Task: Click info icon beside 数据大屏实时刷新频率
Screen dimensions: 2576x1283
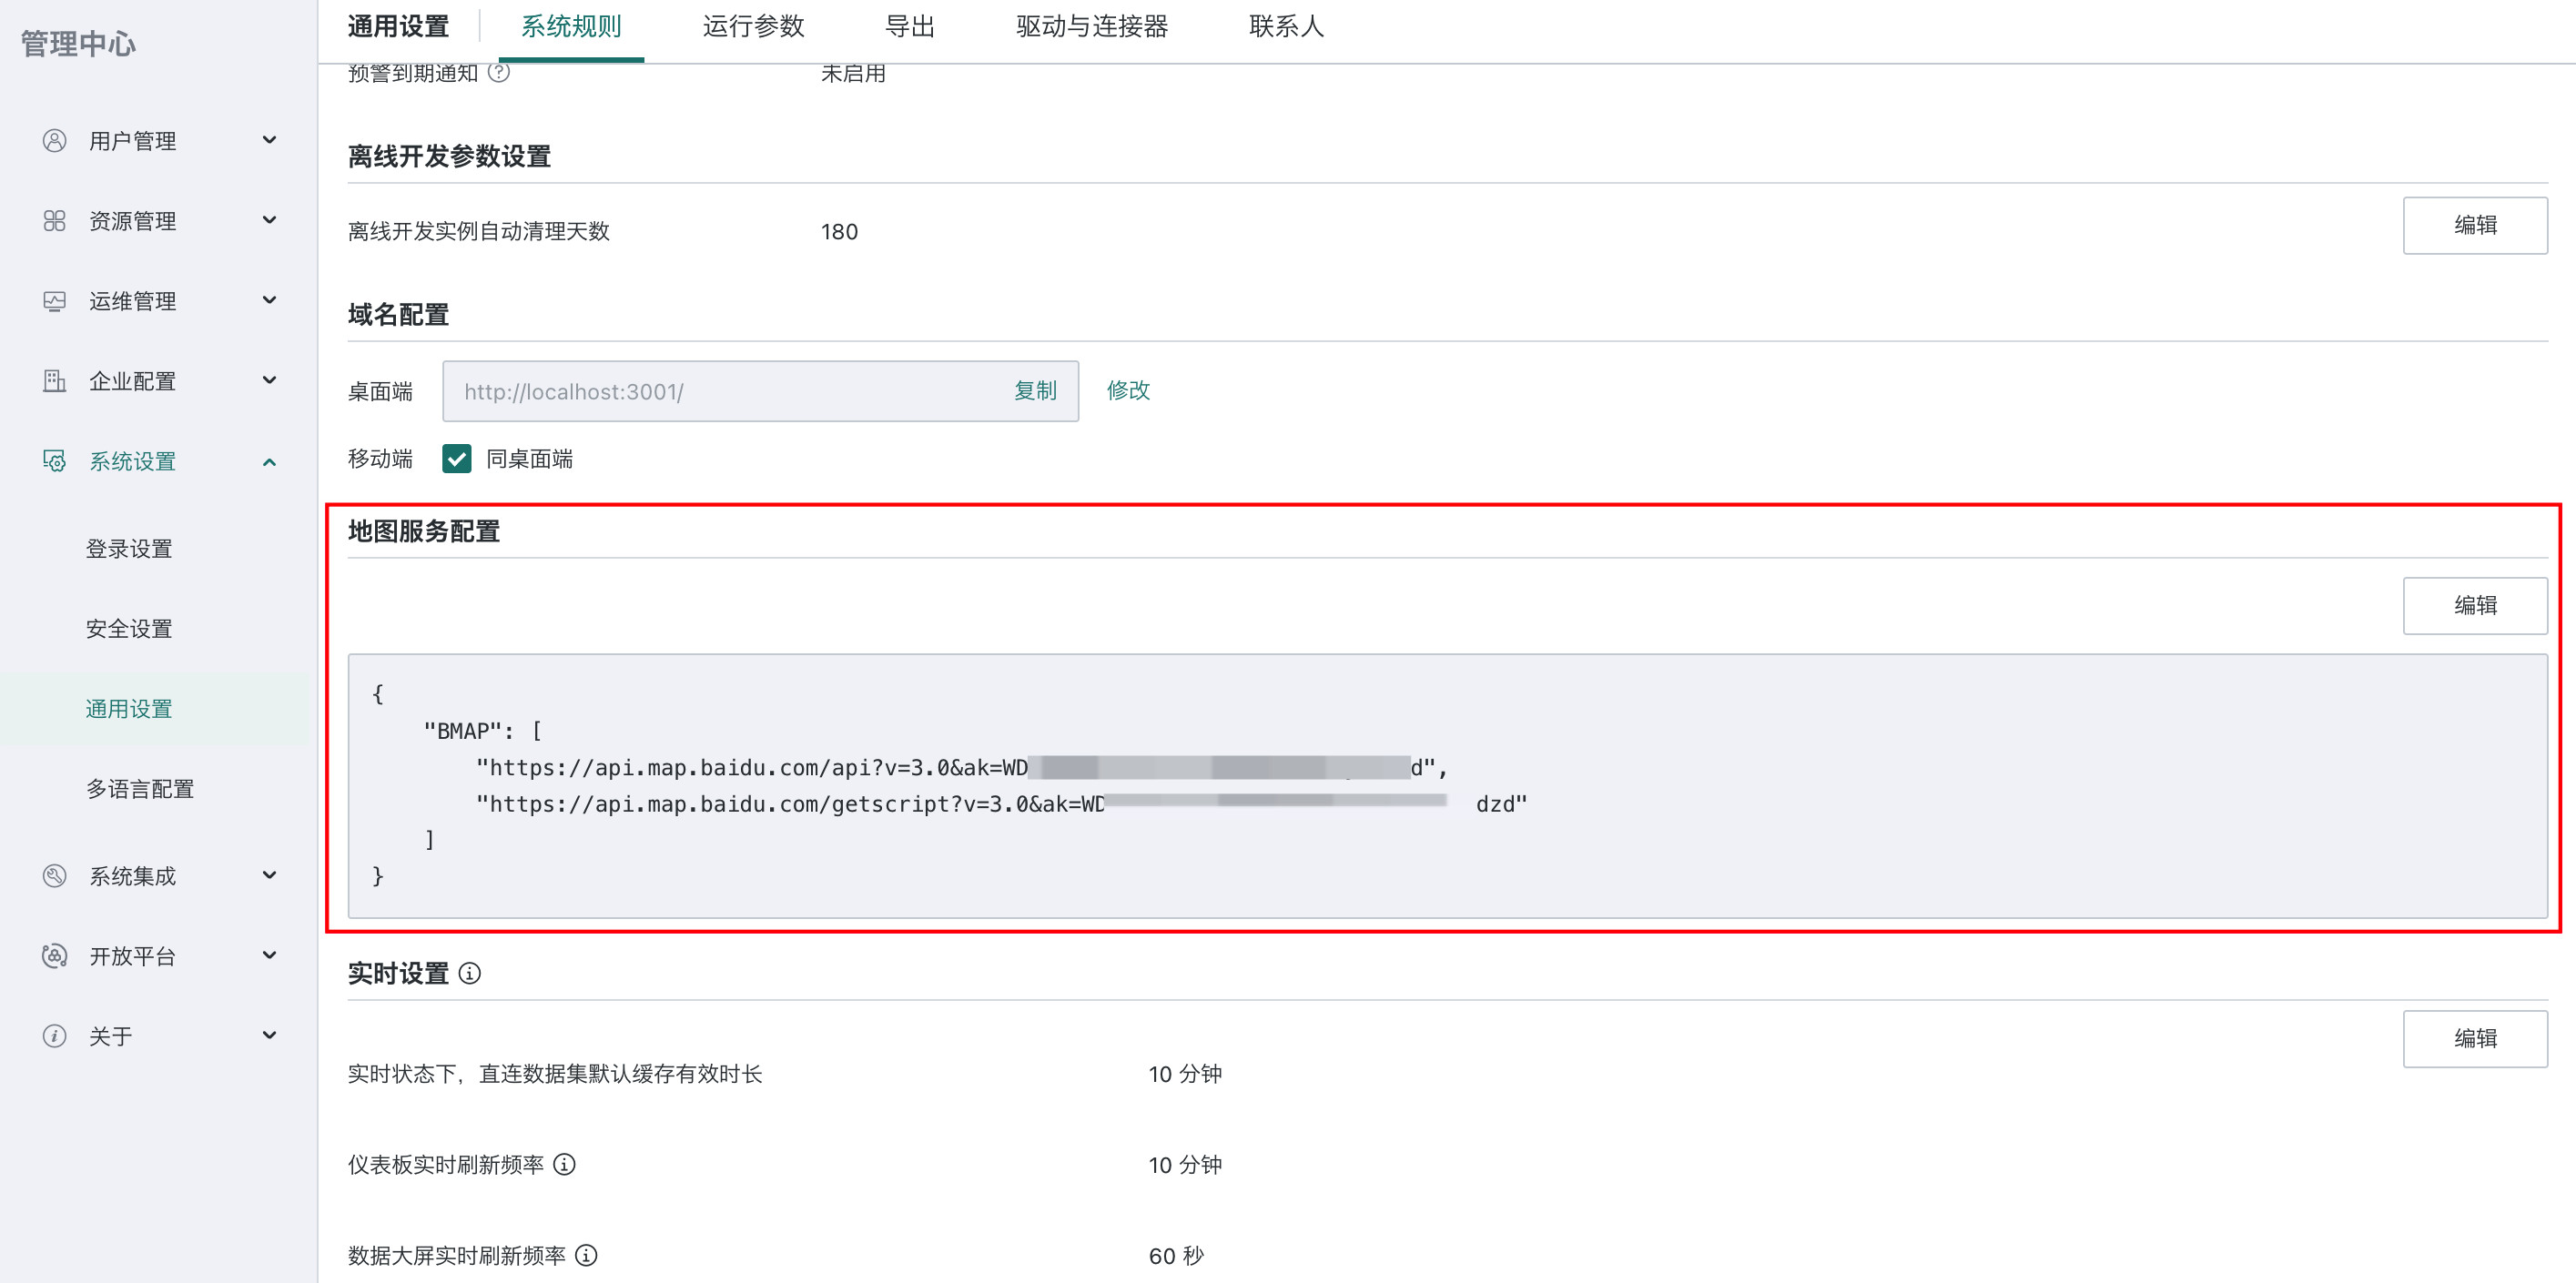Action: 586,1255
